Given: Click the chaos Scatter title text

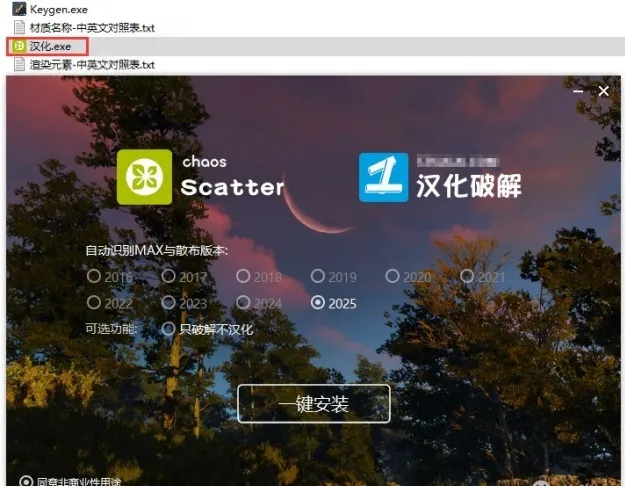Looking at the screenshot, I should [232, 177].
